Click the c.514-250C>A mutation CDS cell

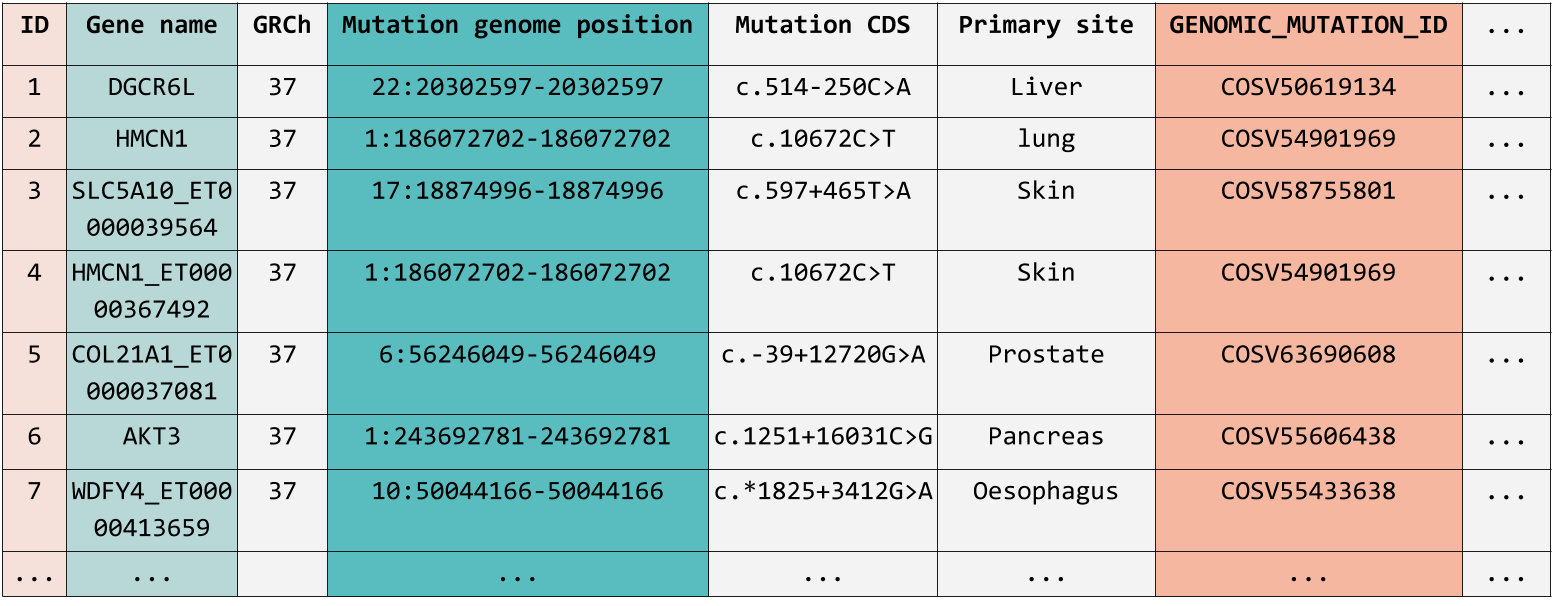[x=822, y=88]
